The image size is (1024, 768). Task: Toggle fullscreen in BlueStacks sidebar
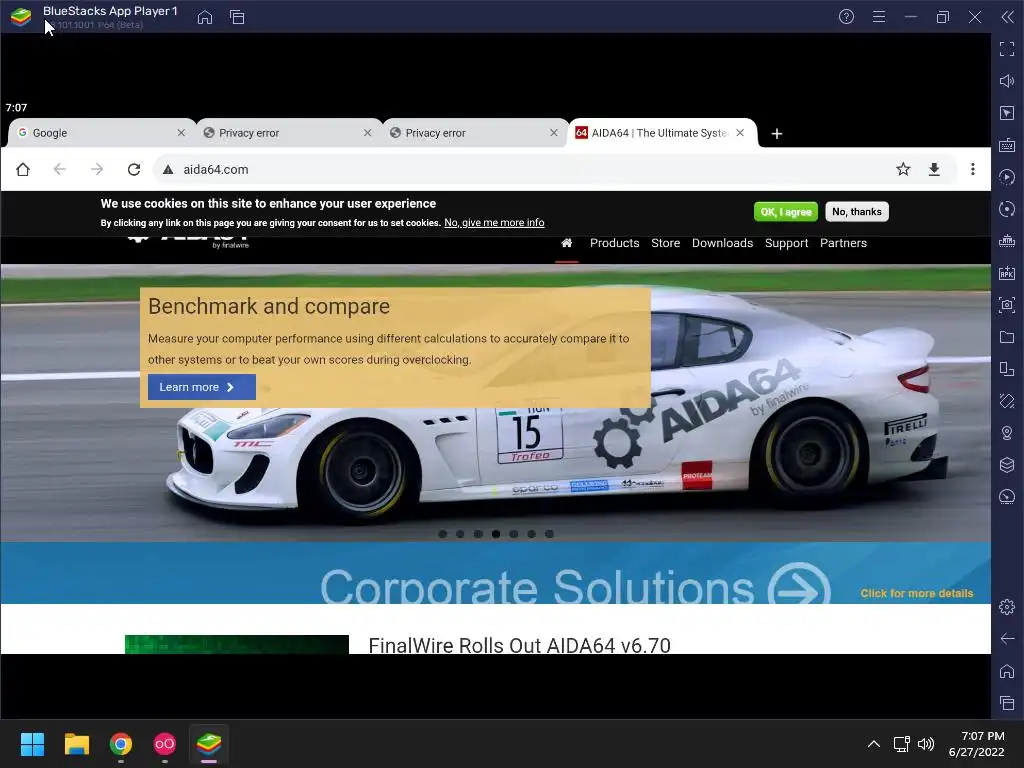point(1007,49)
